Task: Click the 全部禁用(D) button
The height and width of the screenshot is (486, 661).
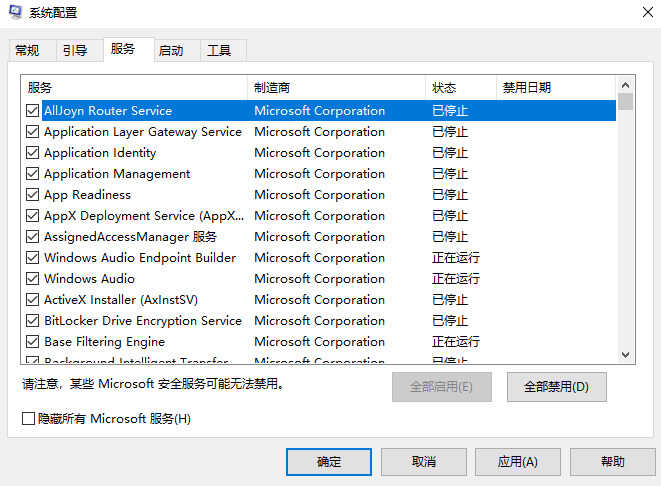Action: [x=556, y=386]
